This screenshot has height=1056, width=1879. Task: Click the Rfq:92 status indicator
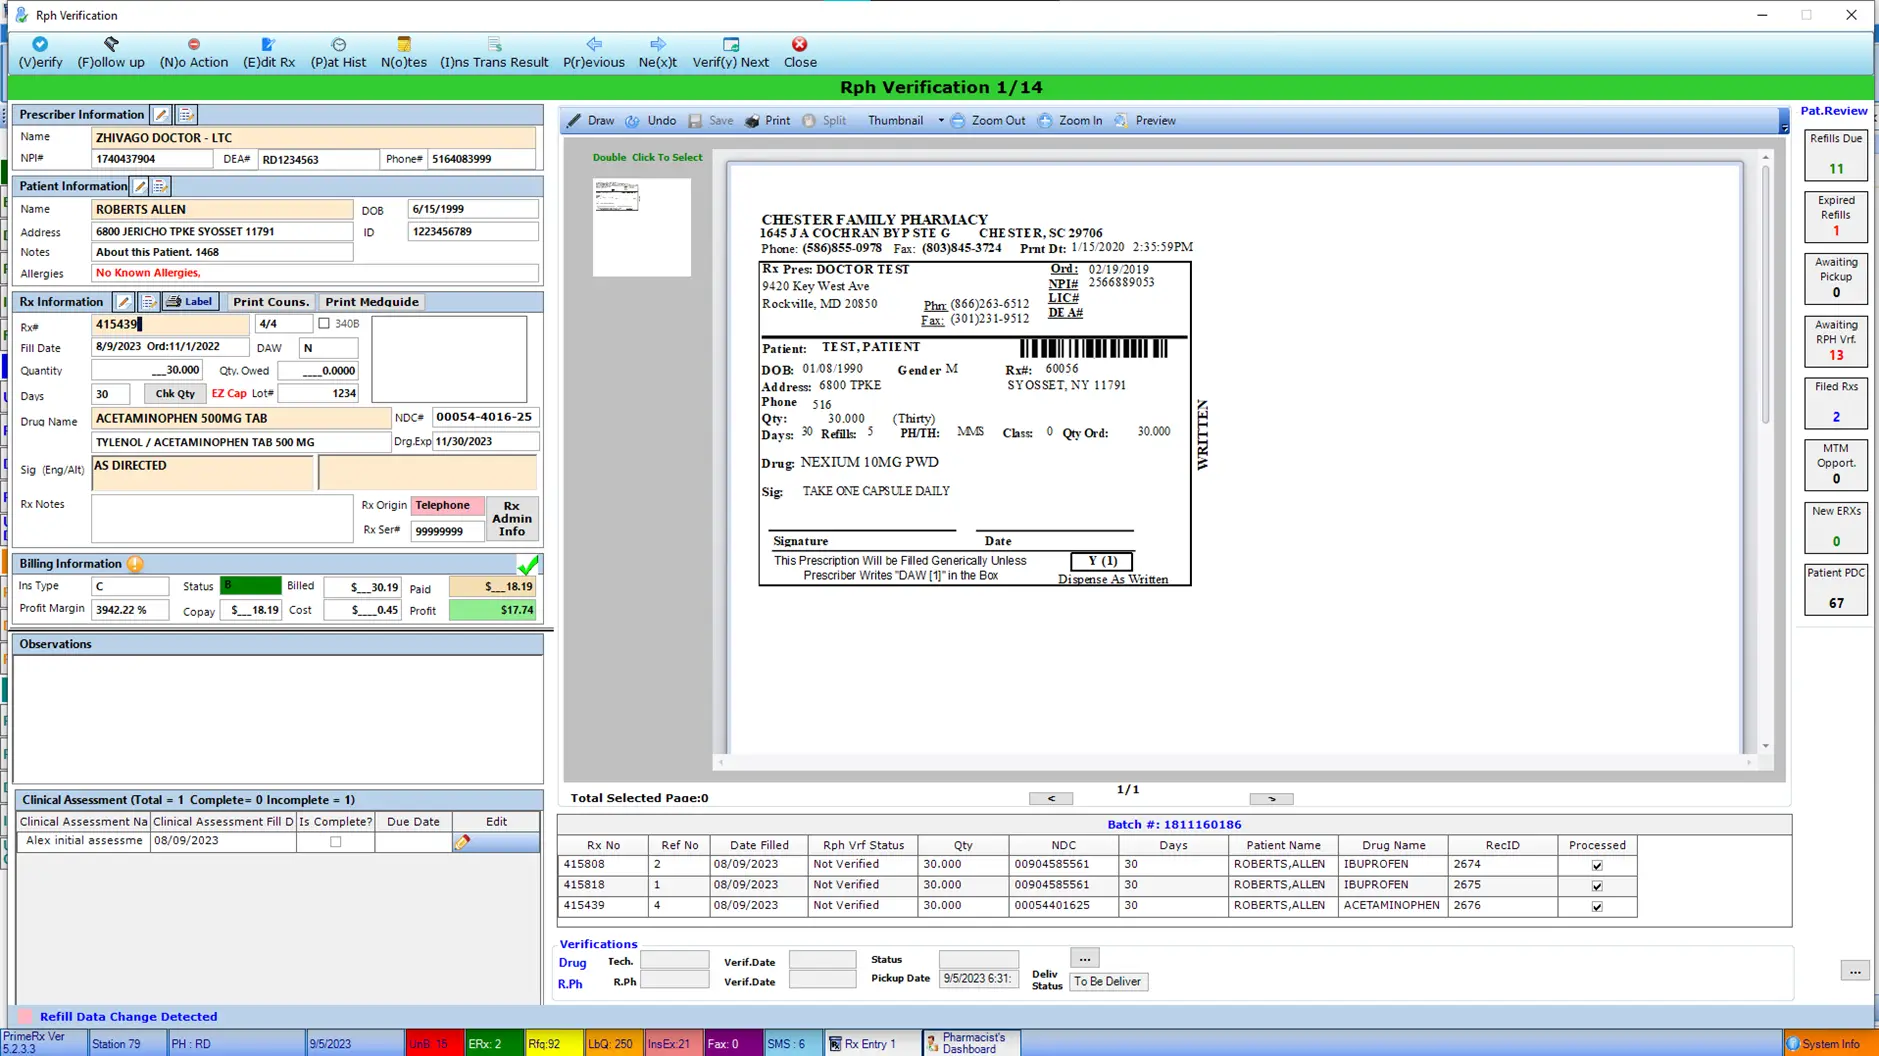coord(553,1044)
